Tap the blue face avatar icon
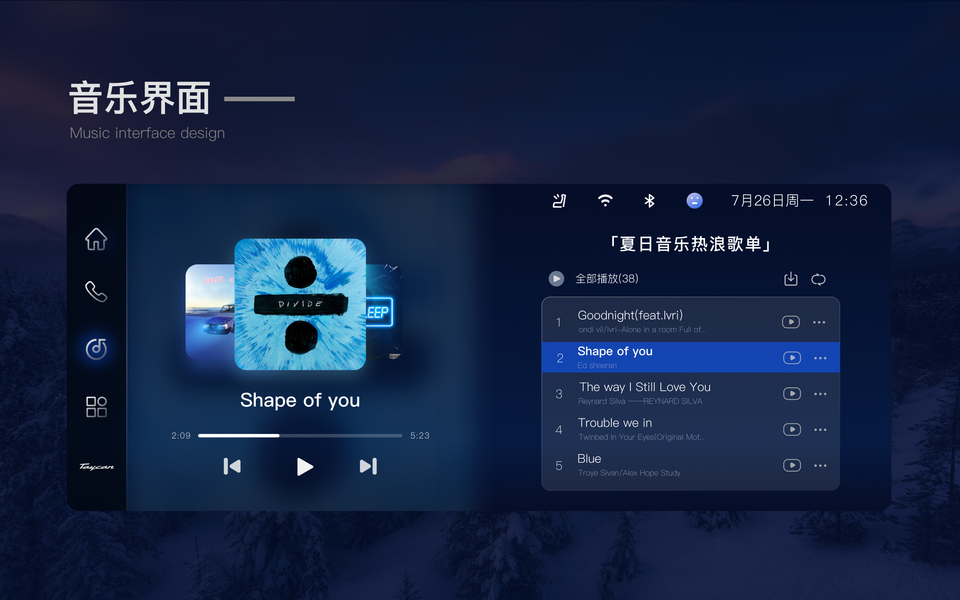Image resolution: width=960 pixels, height=600 pixels. pyautogui.click(x=694, y=200)
